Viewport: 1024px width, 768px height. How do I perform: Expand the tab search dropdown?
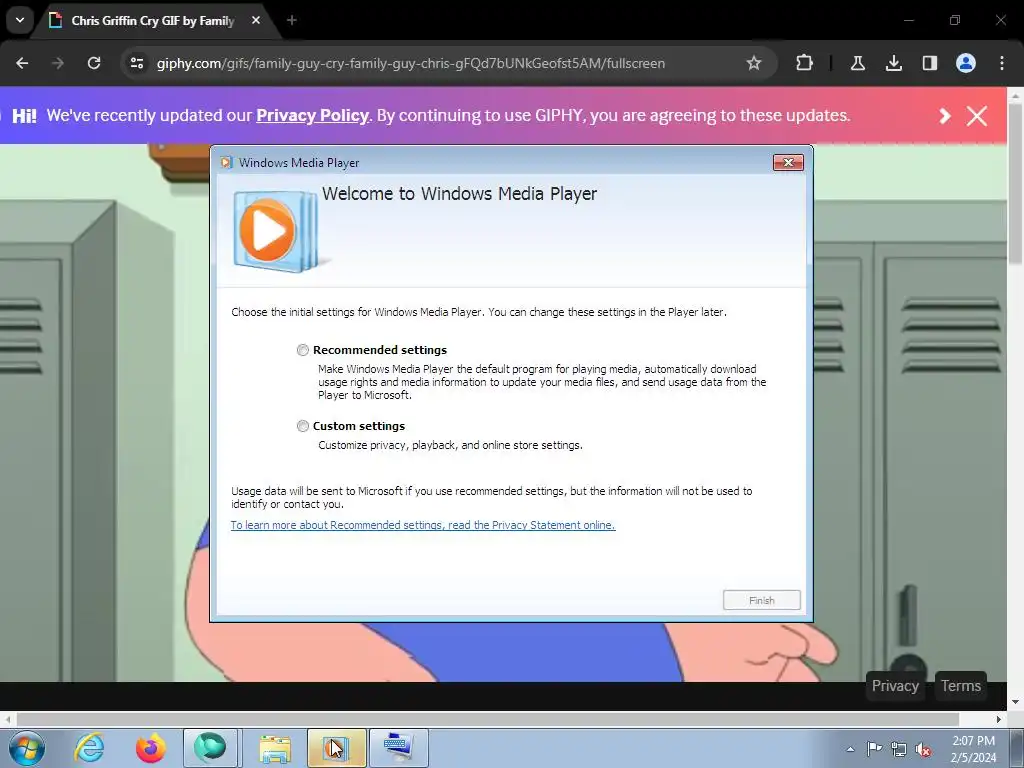[x=20, y=20]
